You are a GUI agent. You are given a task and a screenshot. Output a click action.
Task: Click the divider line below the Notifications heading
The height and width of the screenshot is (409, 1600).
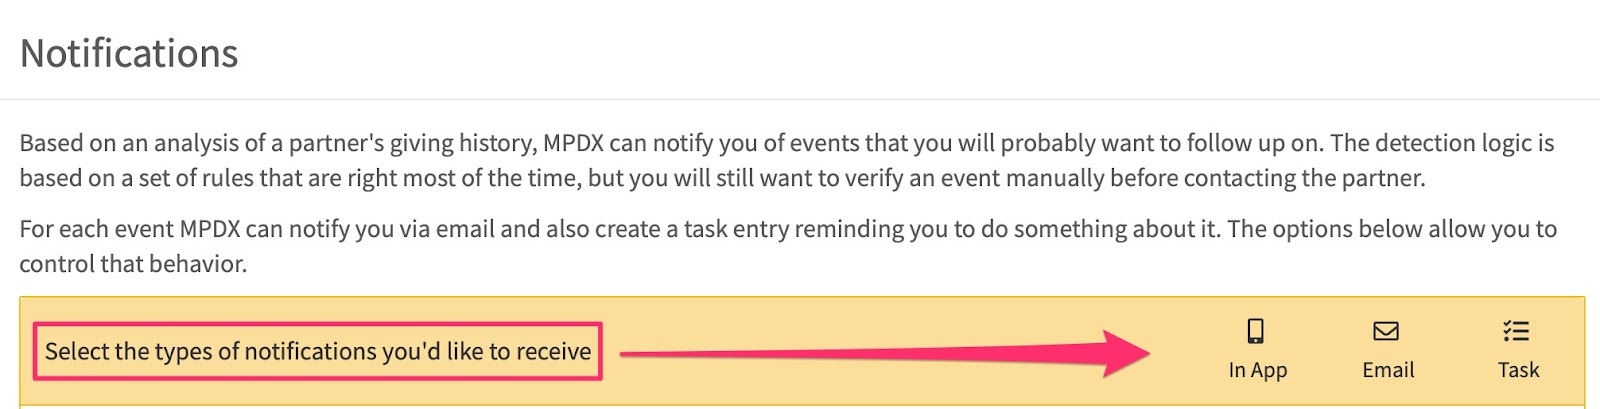click(x=800, y=99)
